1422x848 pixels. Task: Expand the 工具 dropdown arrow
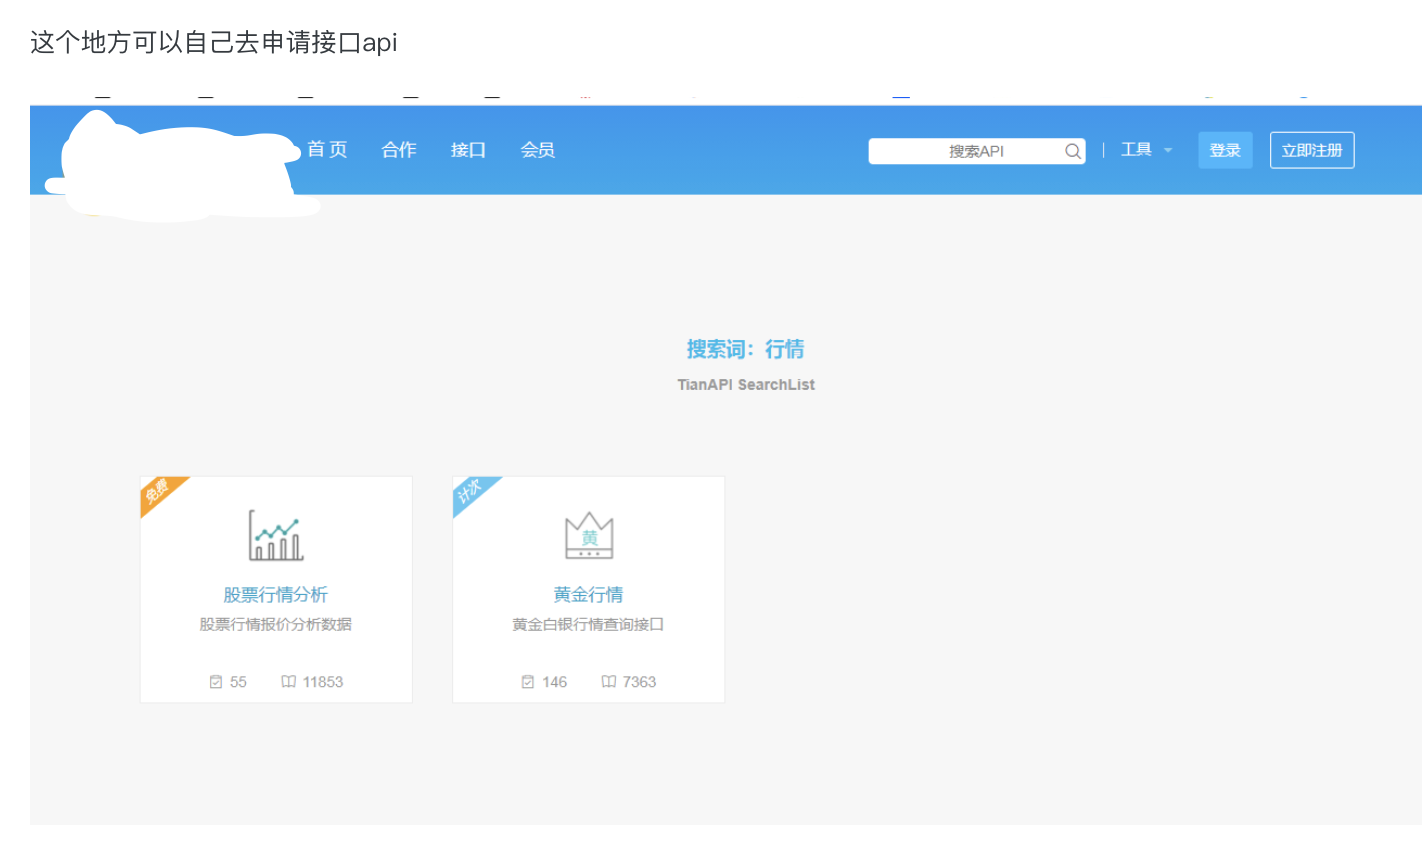[x=1168, y=151]
